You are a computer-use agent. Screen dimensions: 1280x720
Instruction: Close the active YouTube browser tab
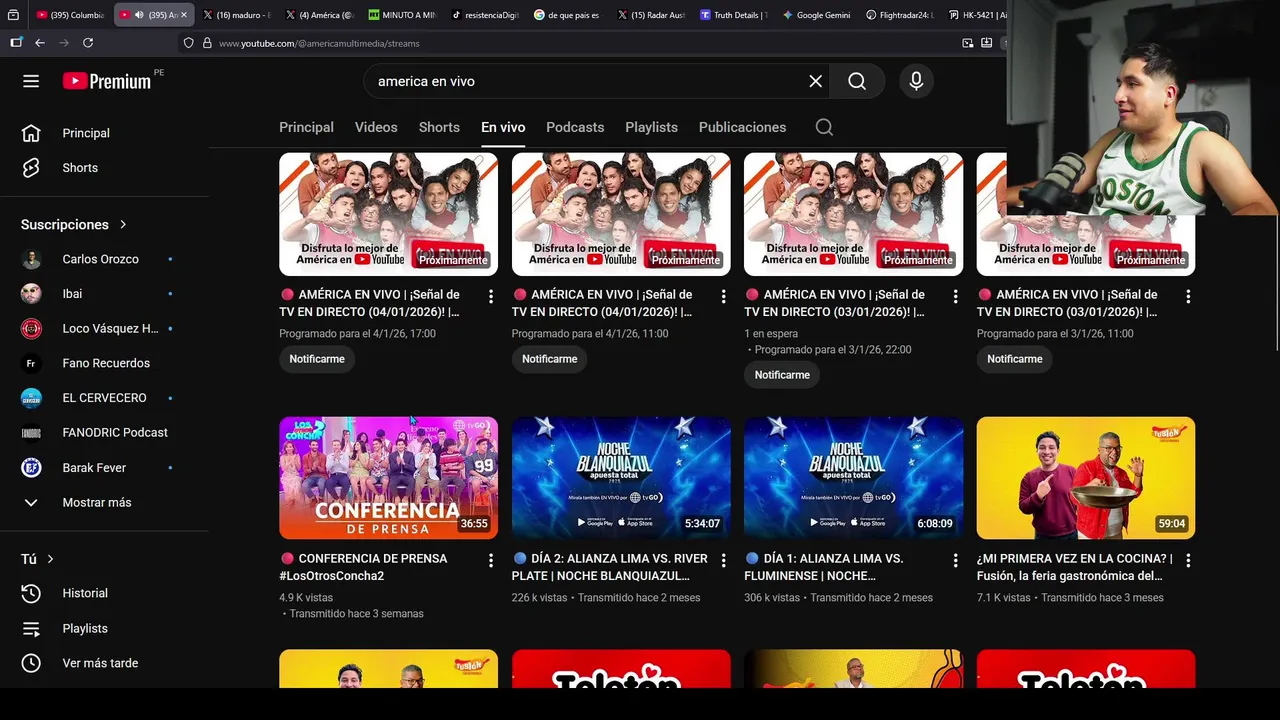coord(183,15)
